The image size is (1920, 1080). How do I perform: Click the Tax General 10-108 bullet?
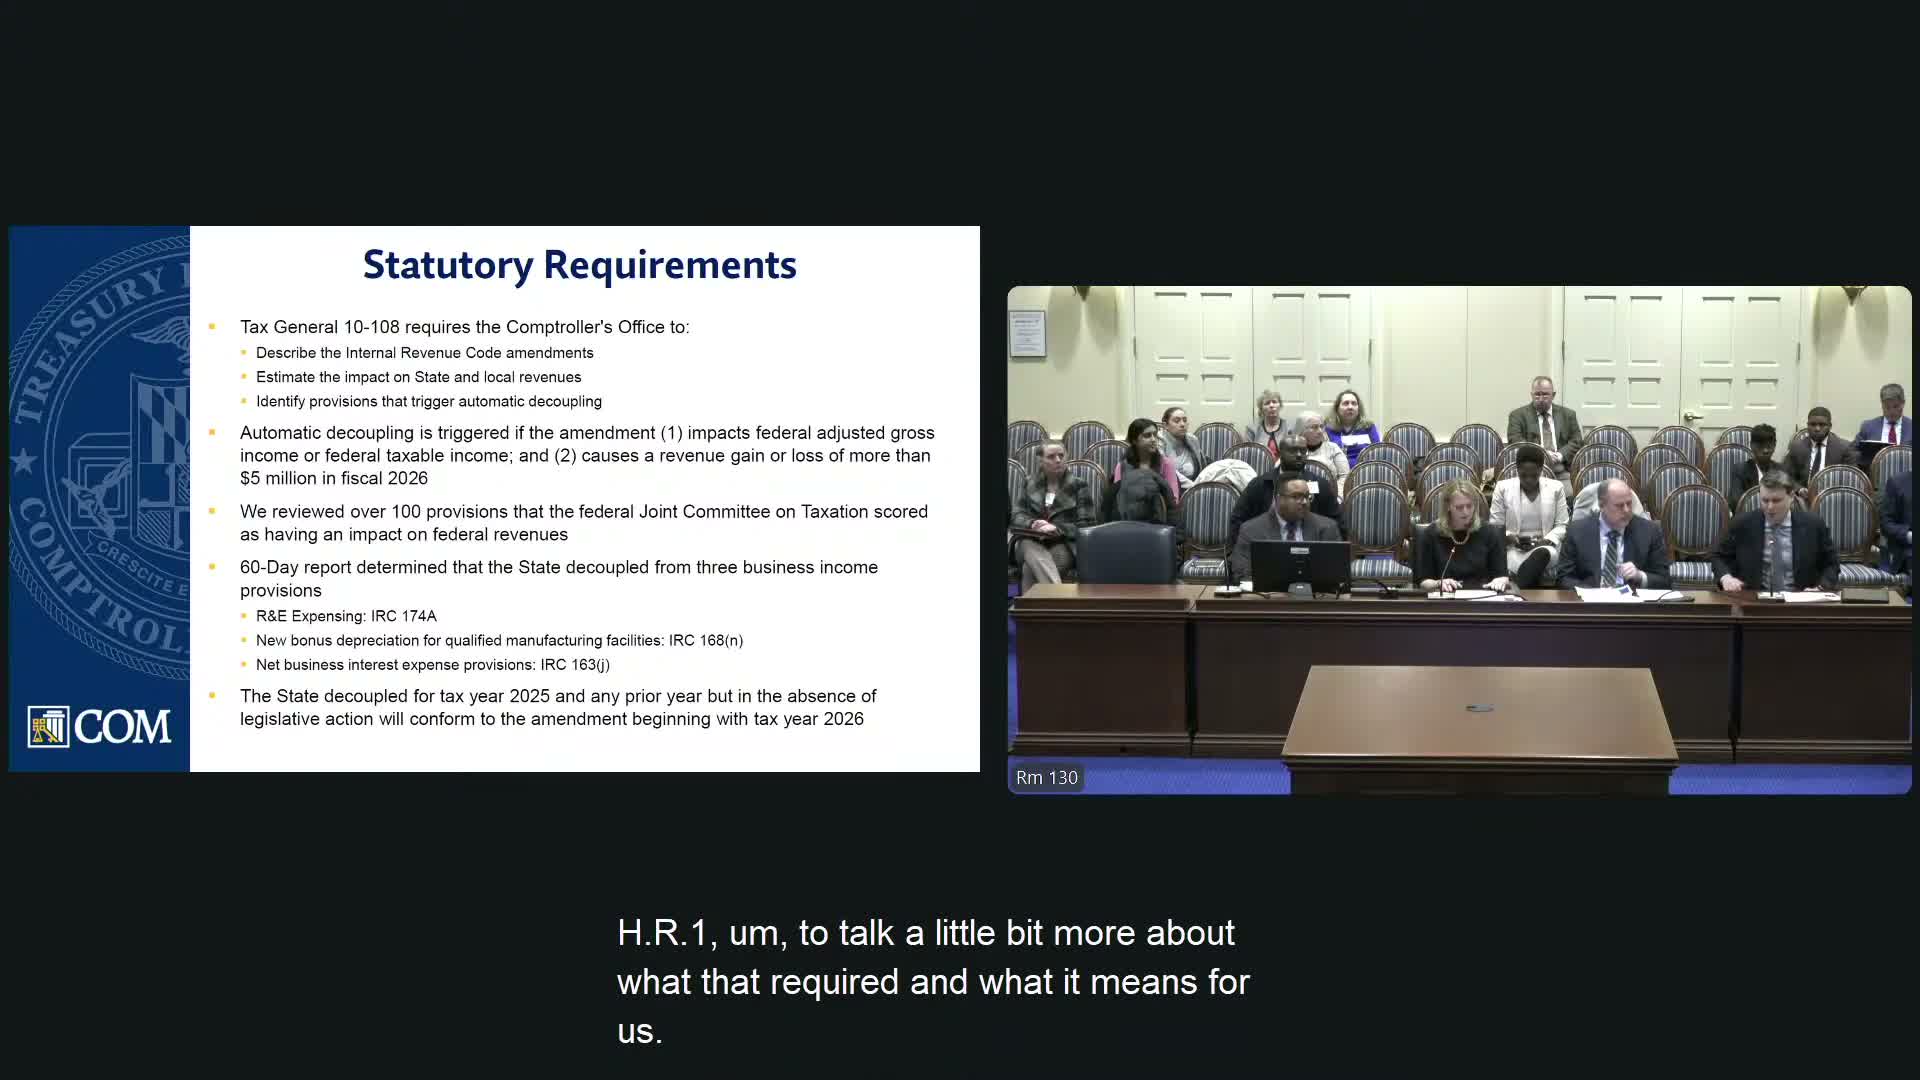click(464, 327)
